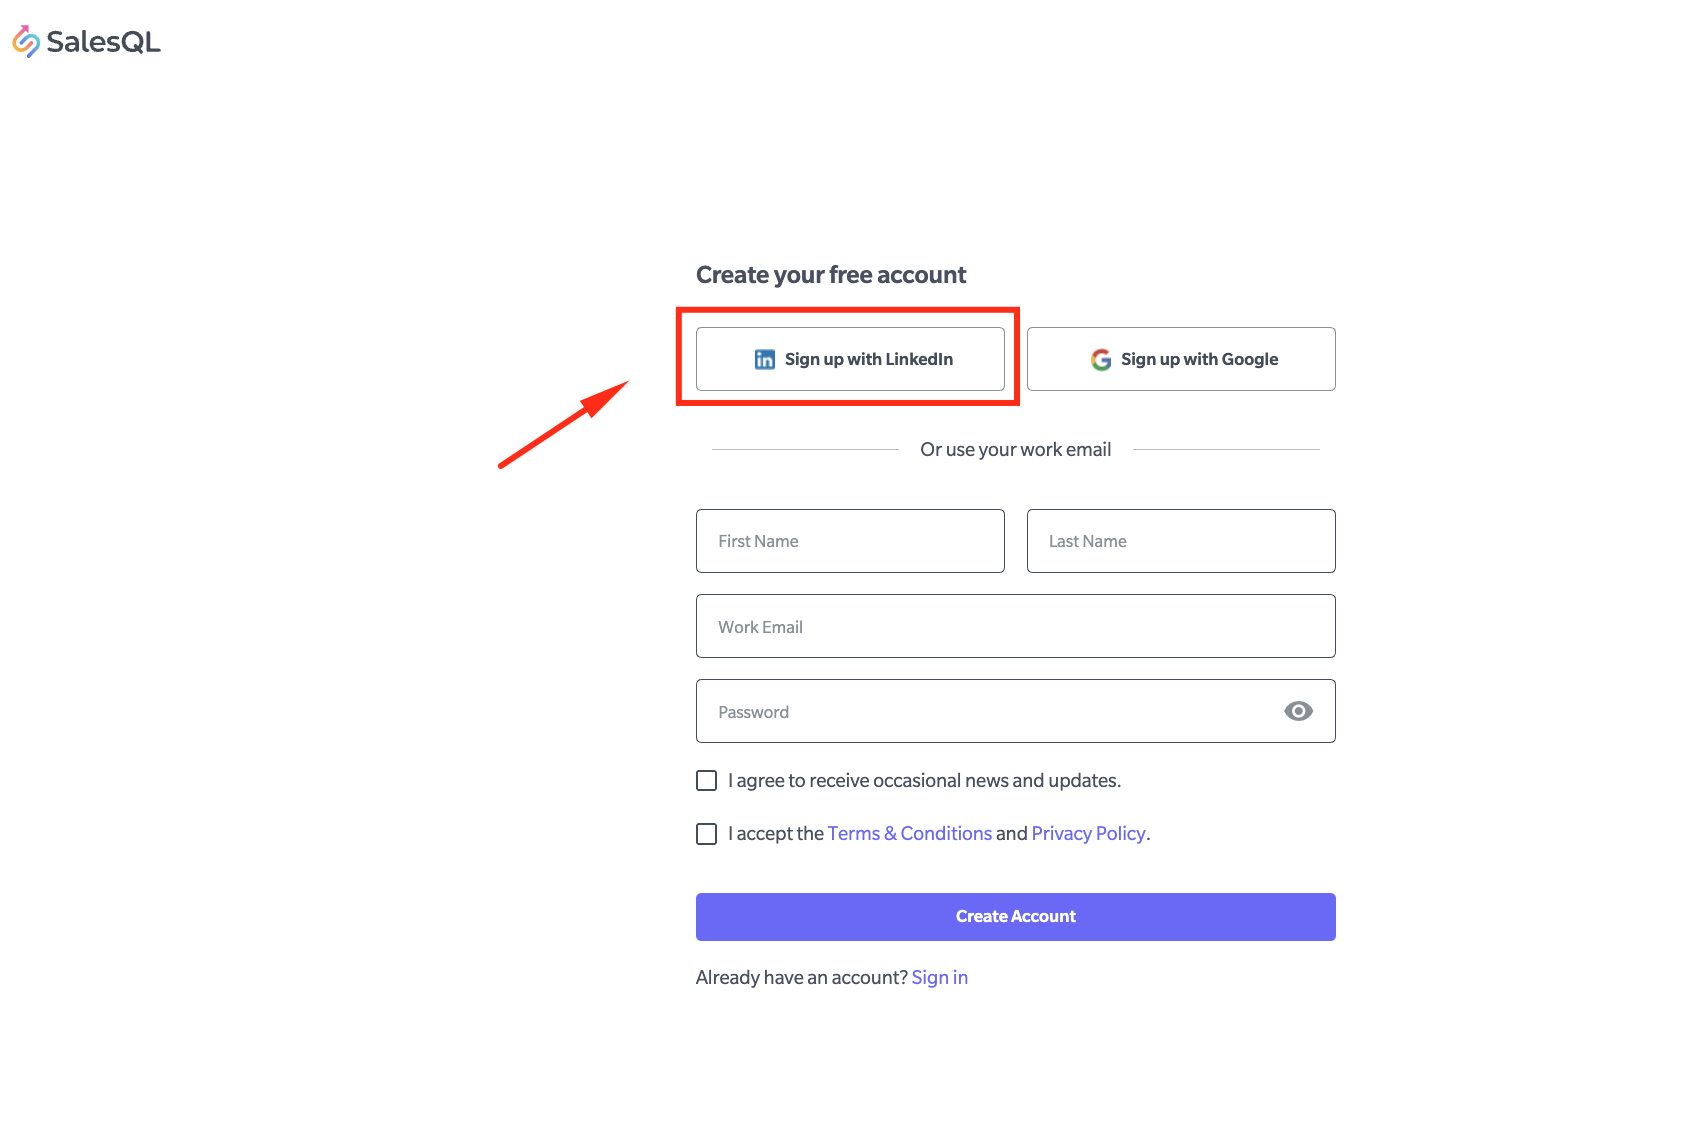This screenshot has height=1124, width=1690.
Task: Click the Create Account button
Action: tap(1016, 917)
